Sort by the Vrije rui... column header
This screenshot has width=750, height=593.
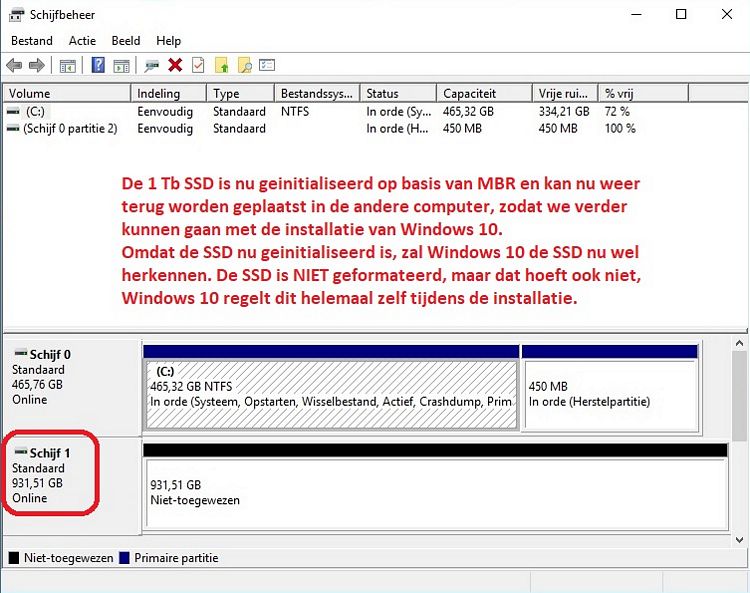click(x=565, y=93)
